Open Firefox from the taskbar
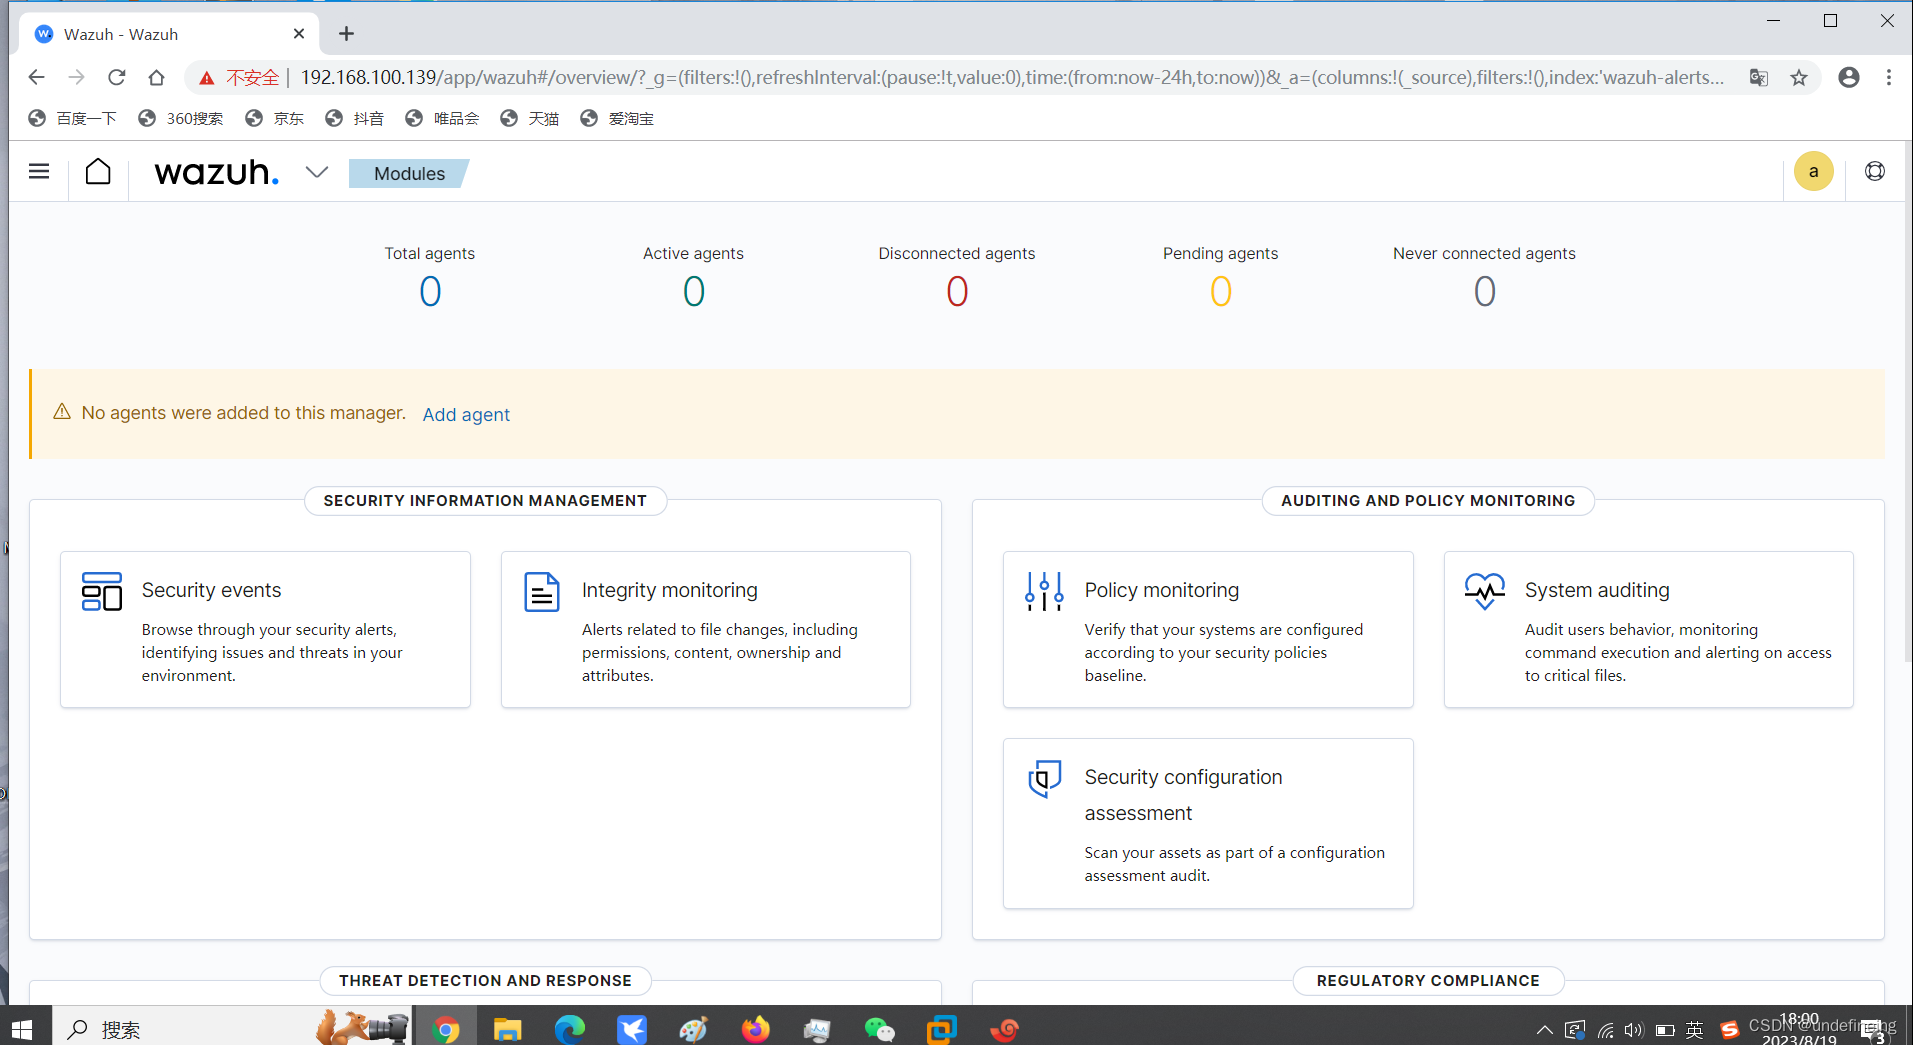Screen dimensions: 1913x1045 [756, 1028]
